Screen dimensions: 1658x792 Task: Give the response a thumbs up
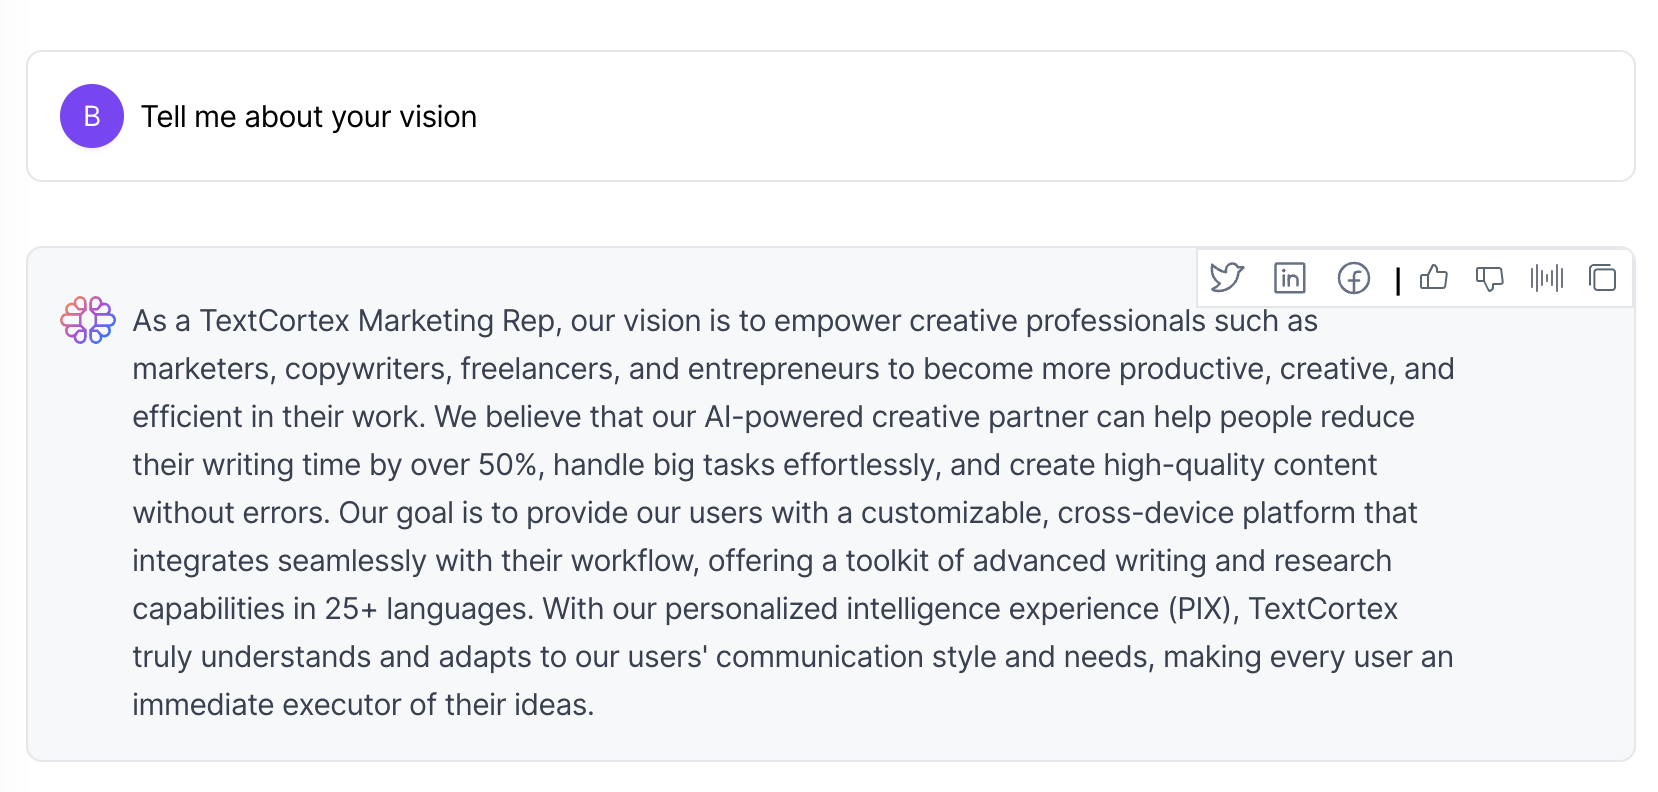coord(1434,277)
